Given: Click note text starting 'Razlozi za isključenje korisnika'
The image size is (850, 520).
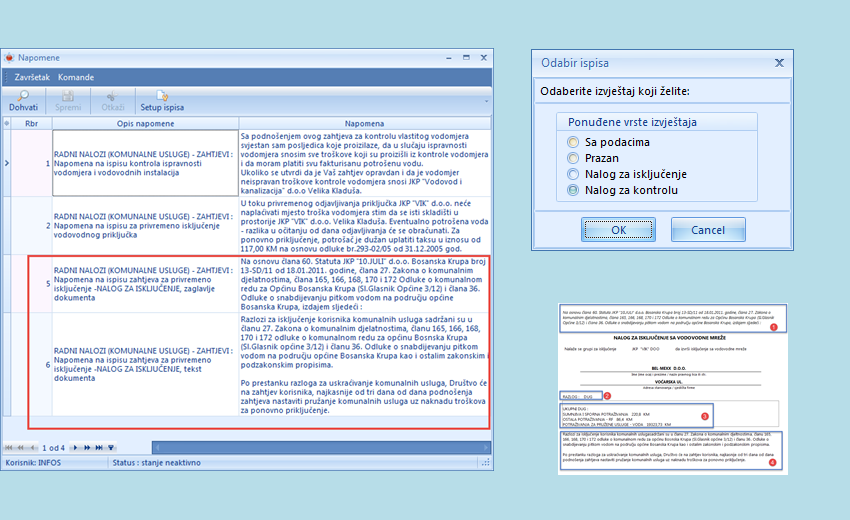Looking at the screenshot, I should point(364,364).
